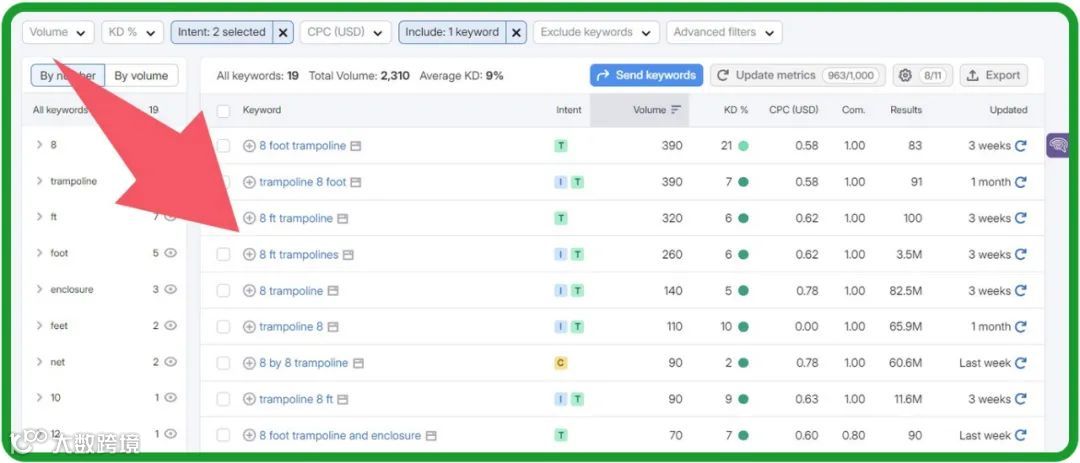Expand the 'ft' keyword group

39,217
